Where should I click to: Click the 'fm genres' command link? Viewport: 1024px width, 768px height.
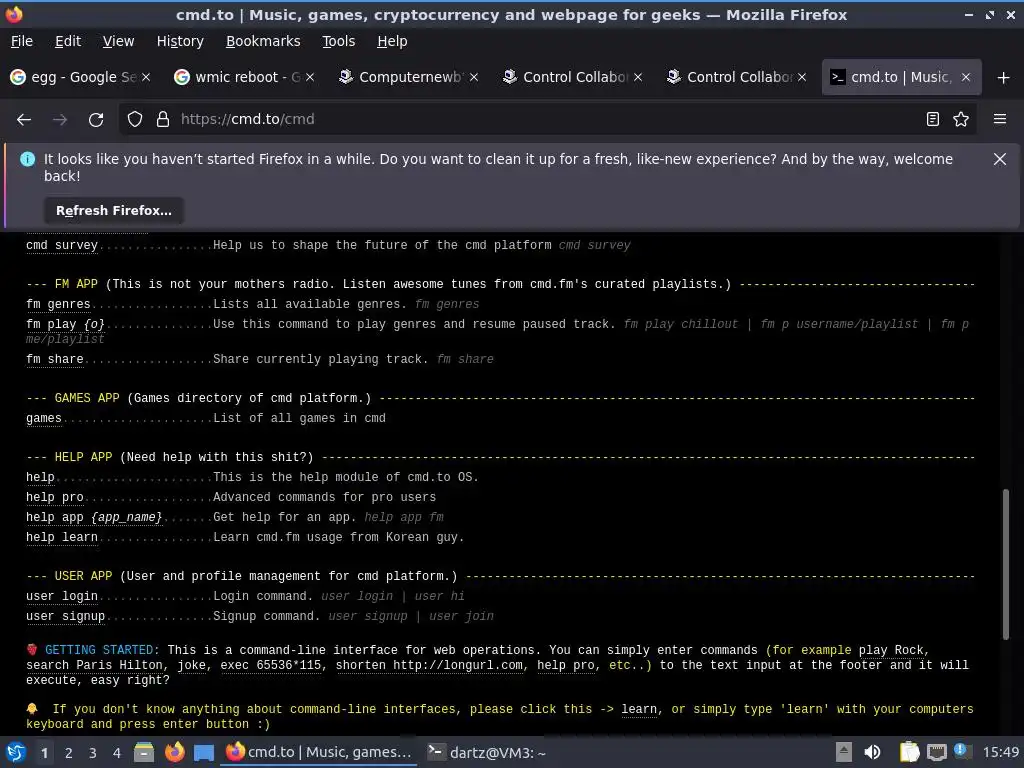point(58,304)
